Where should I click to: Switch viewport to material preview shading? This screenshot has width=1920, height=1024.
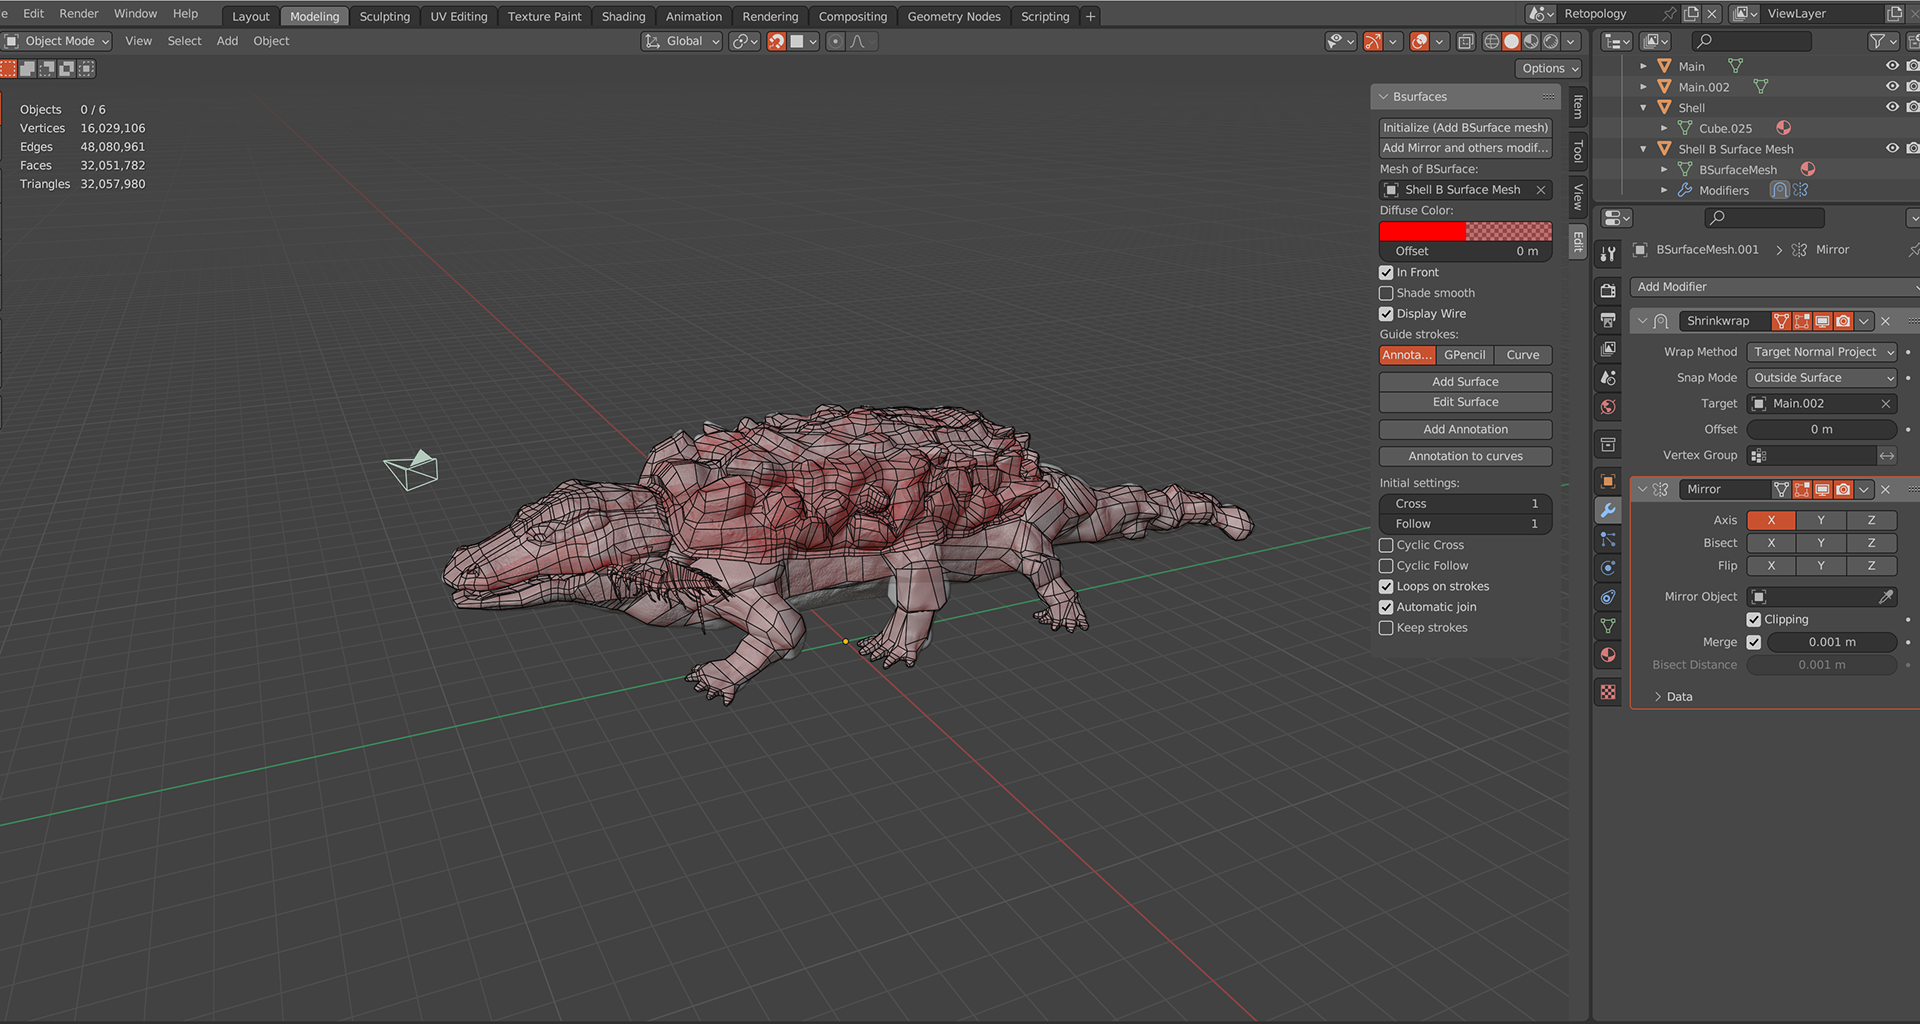(x=1531, y=41)
